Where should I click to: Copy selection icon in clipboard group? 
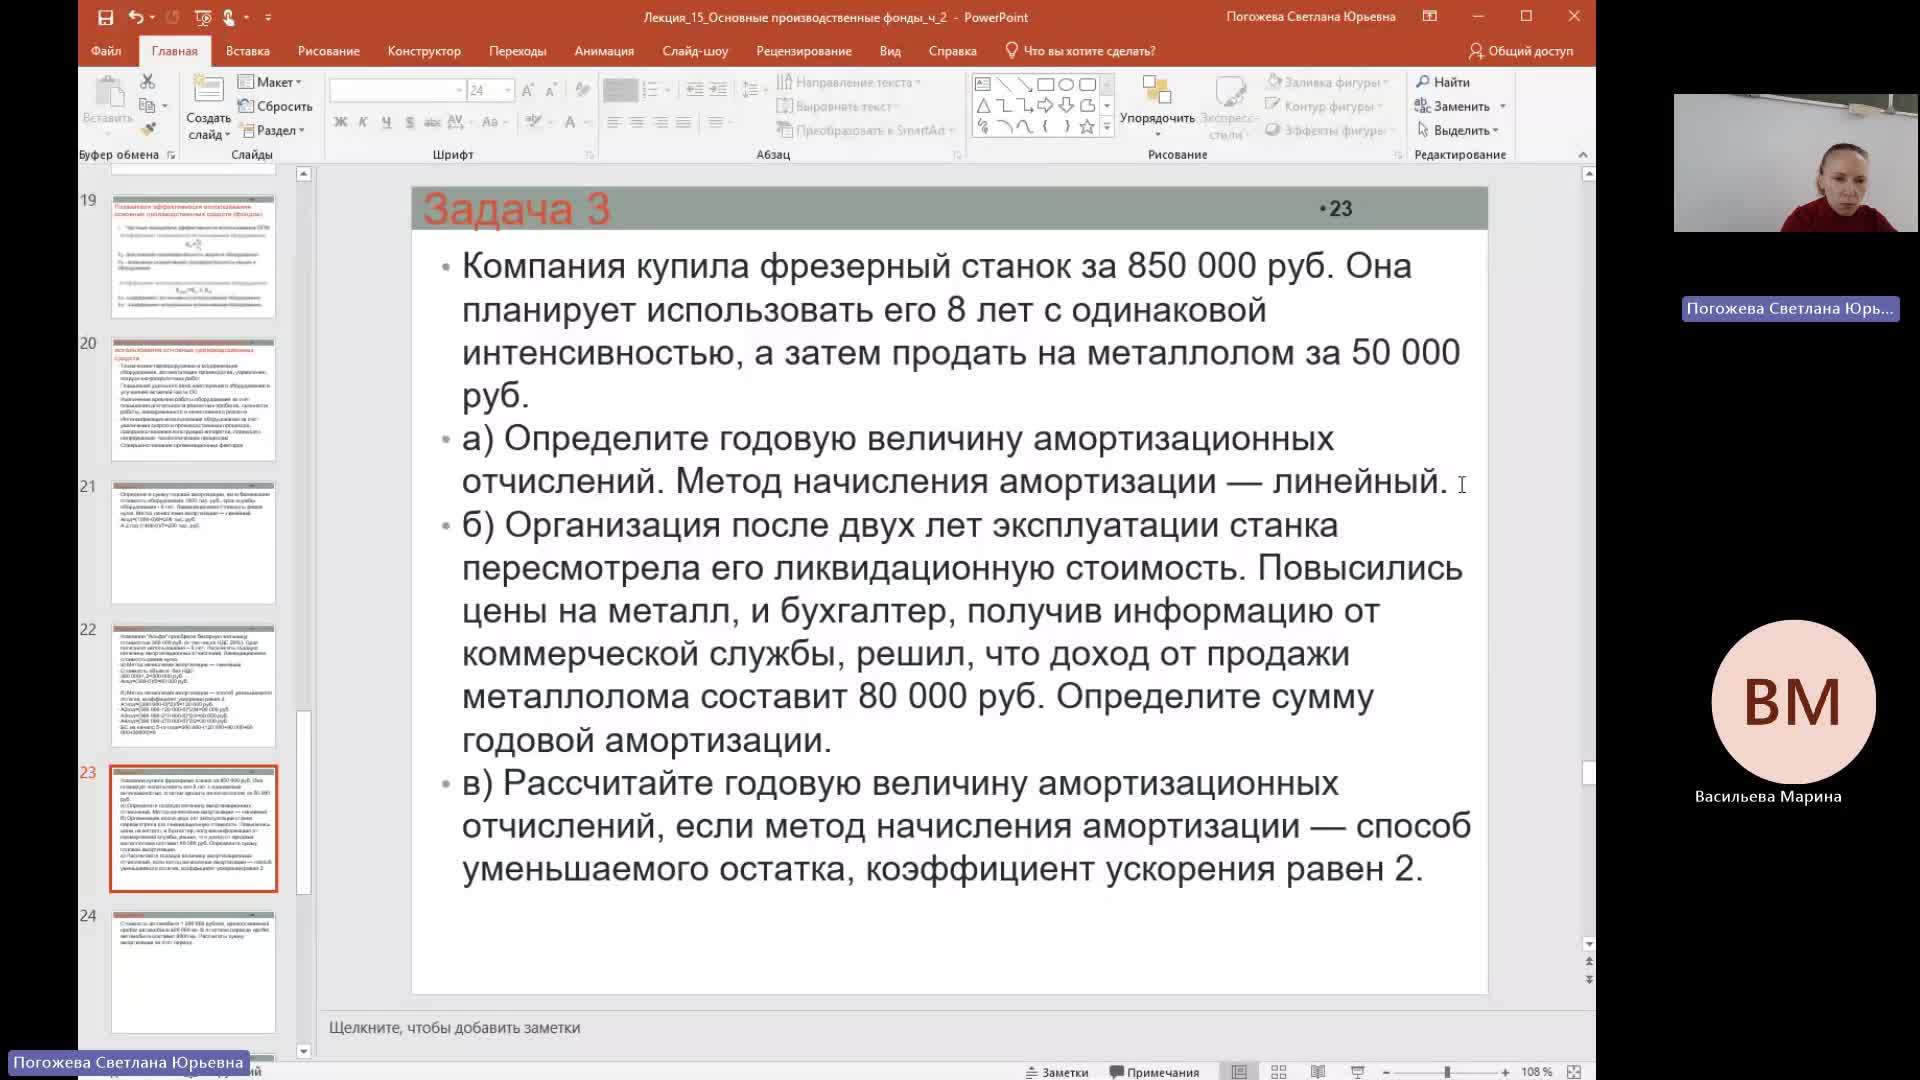[147, 105]
